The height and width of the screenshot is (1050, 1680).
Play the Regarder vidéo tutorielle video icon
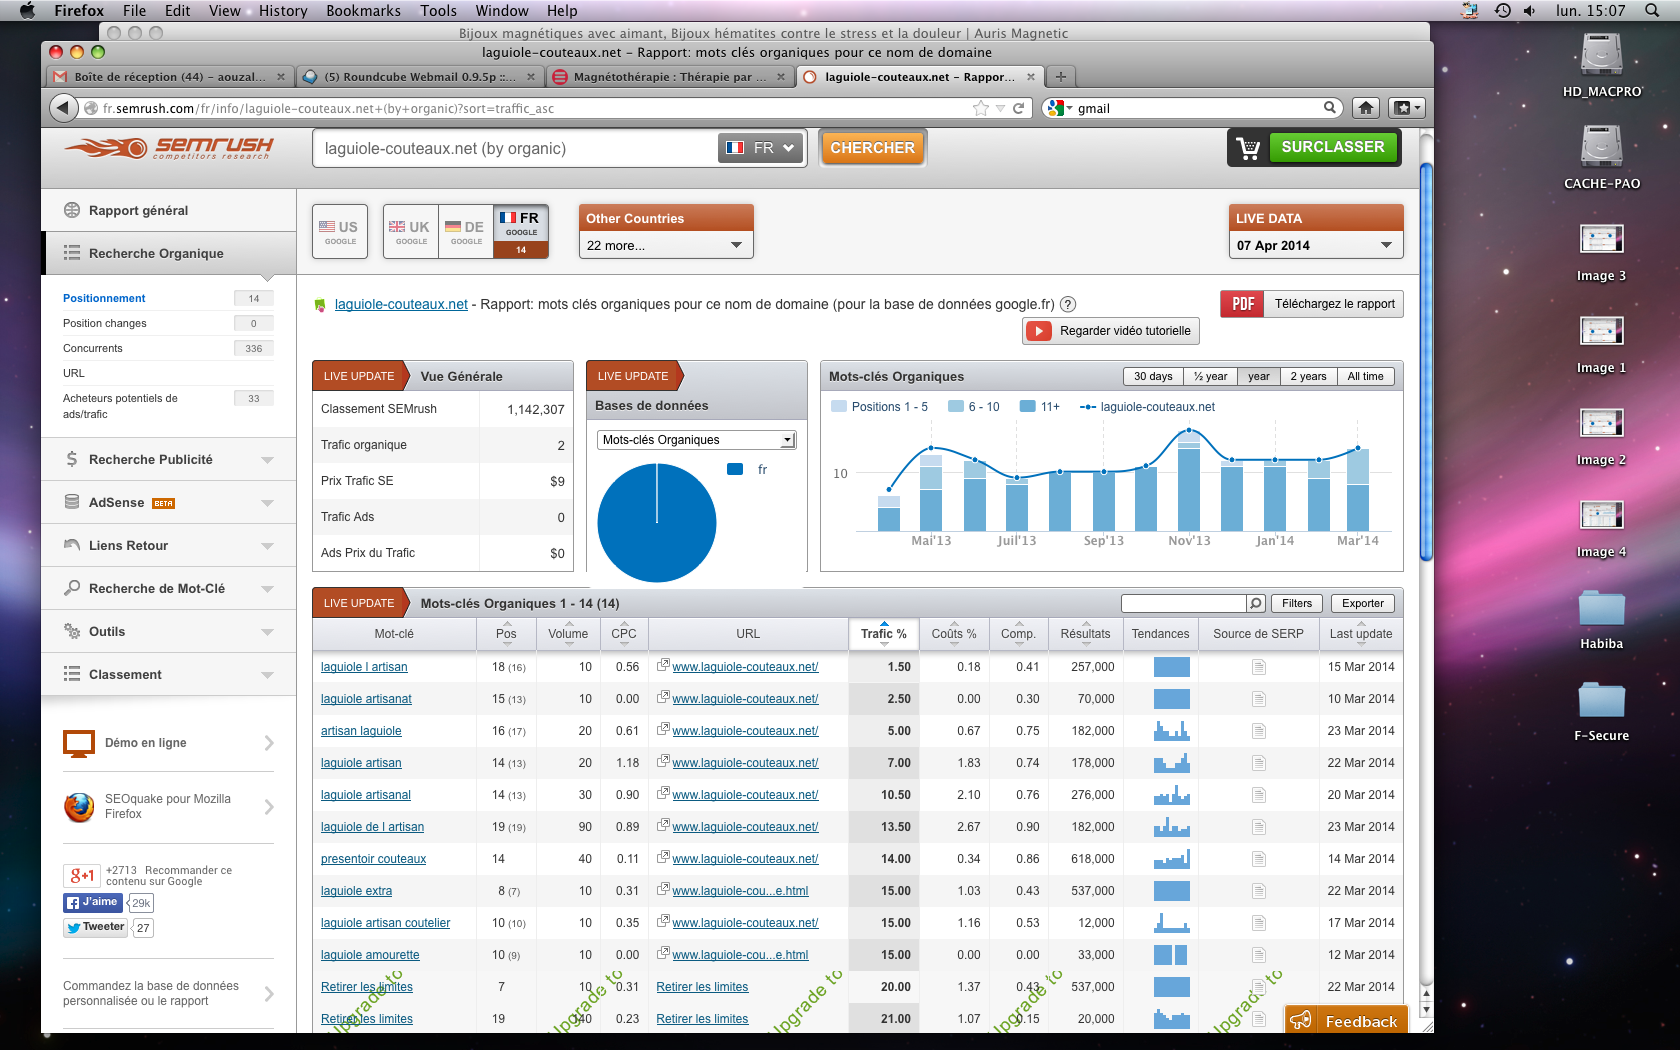(x=1039, y=331)
